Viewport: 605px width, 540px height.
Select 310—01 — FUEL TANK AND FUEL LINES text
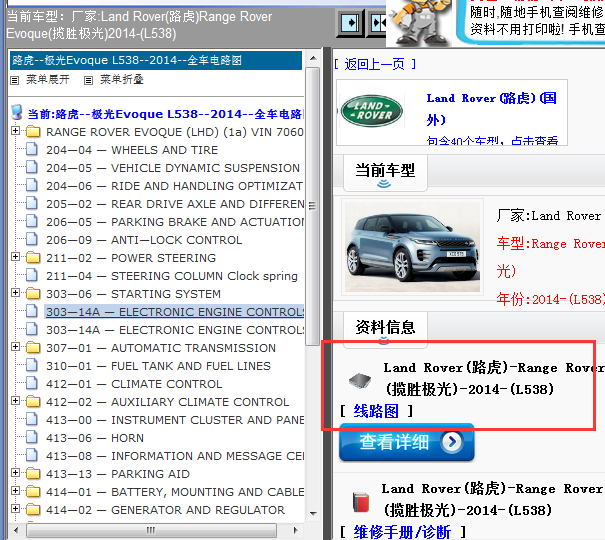(158, 366)
